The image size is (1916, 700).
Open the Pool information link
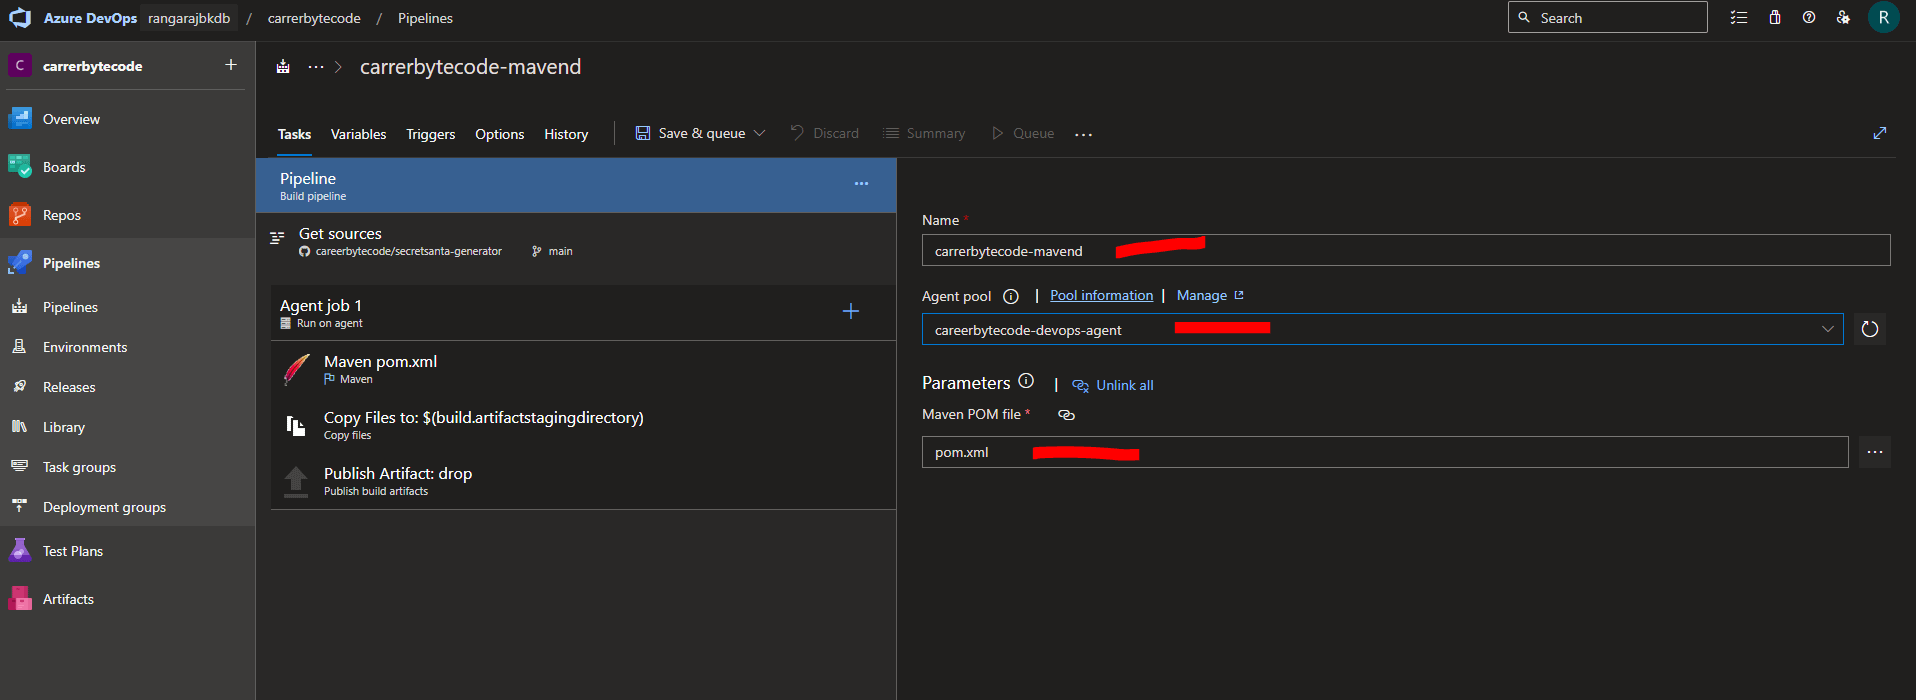pyautogui.click(x=1101, y=295)
